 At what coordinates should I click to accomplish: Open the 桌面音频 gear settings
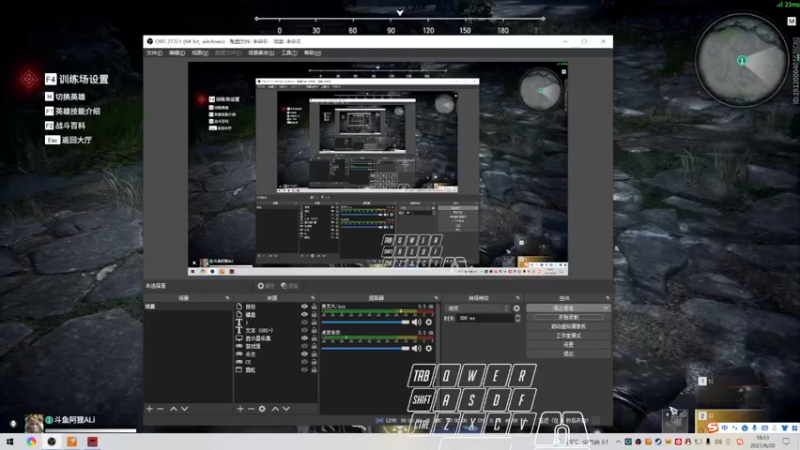pyautogui.click(x=429, y=348)
